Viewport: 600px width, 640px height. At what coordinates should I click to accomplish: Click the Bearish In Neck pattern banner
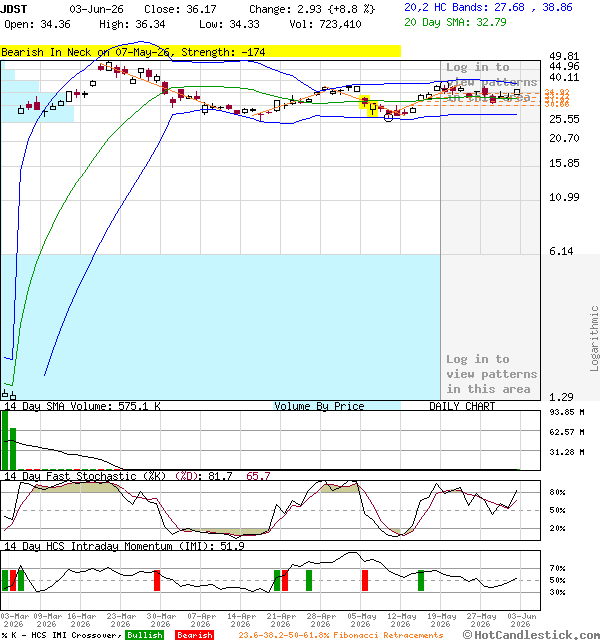pyautogui.click(x=200, y=52)
